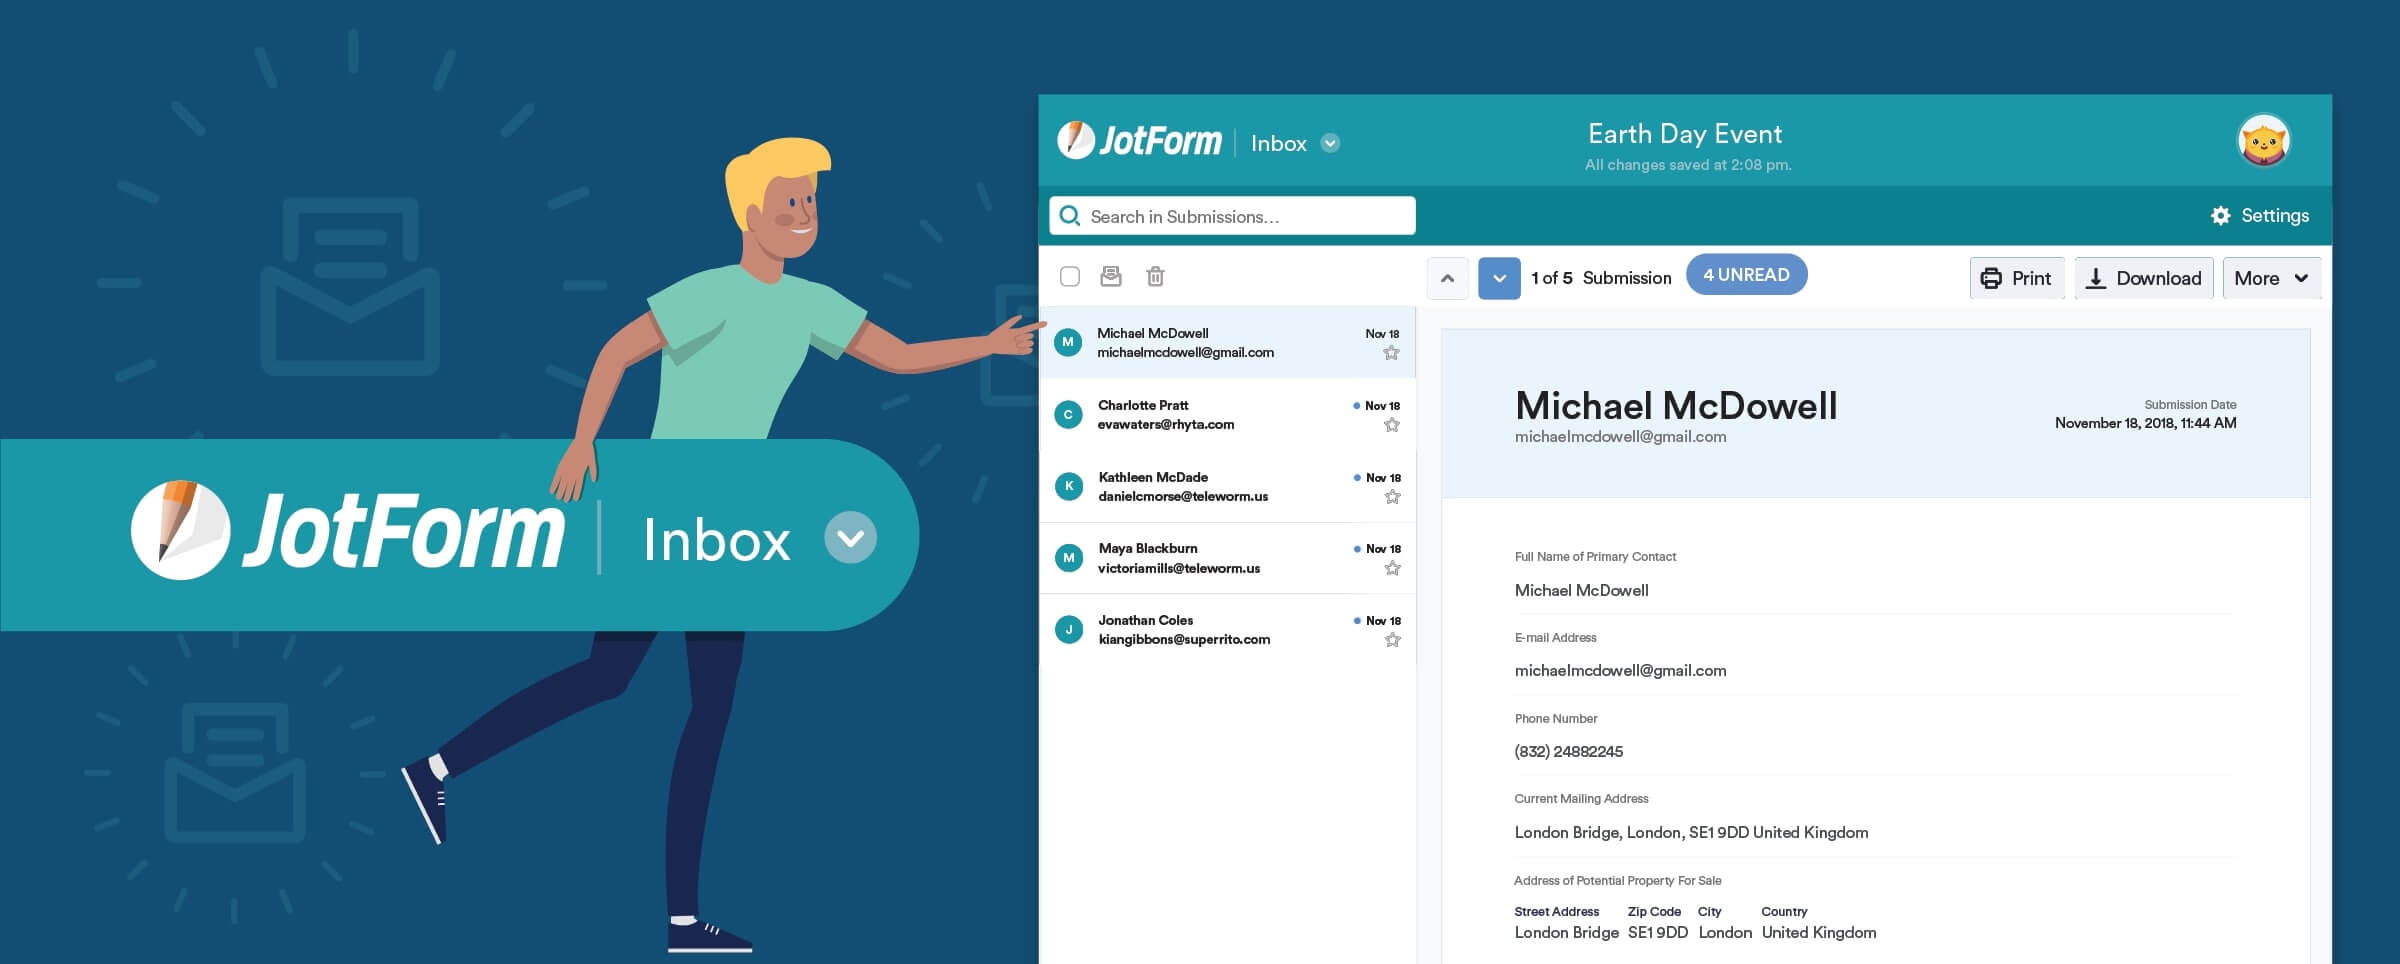The image size is (2400, 964).
Task: Open Charlotte Pratt submission row
Action: click(x=1228, y=414)
